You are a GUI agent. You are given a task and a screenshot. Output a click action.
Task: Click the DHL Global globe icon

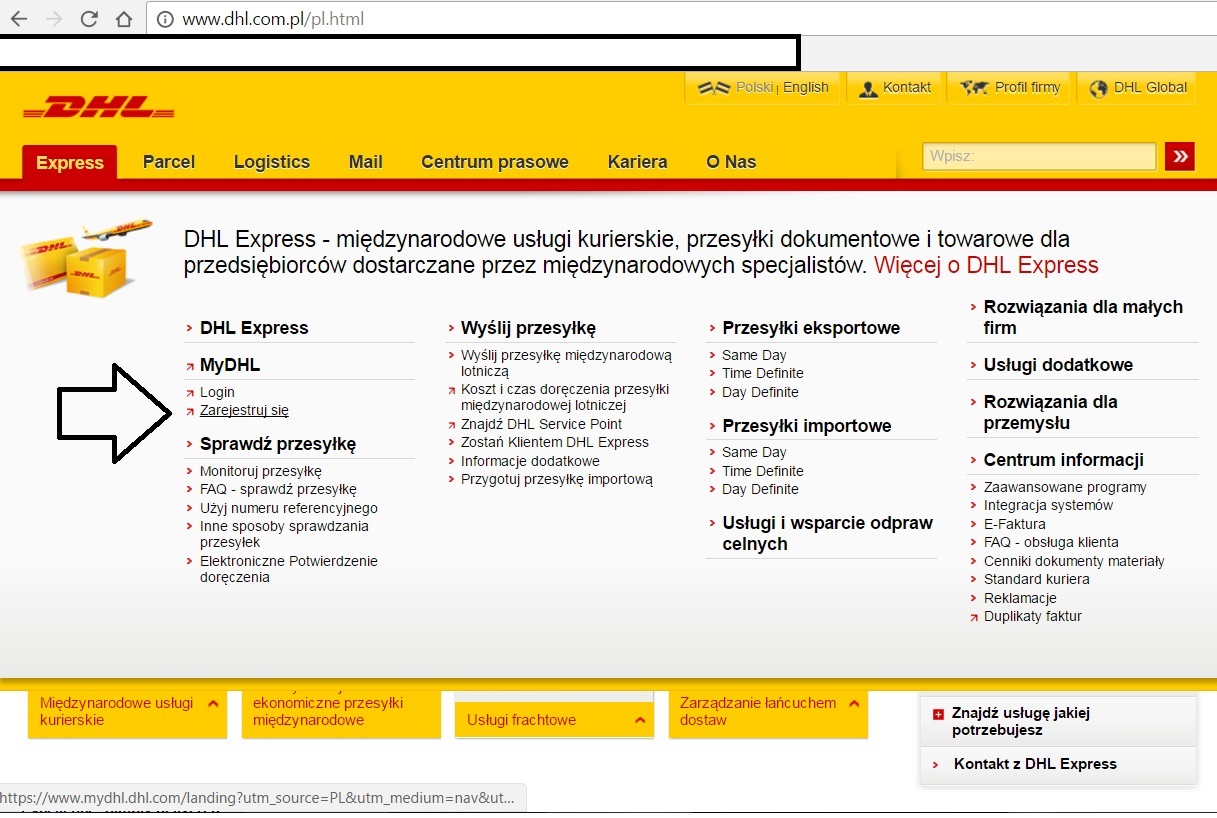(1099, 88)
